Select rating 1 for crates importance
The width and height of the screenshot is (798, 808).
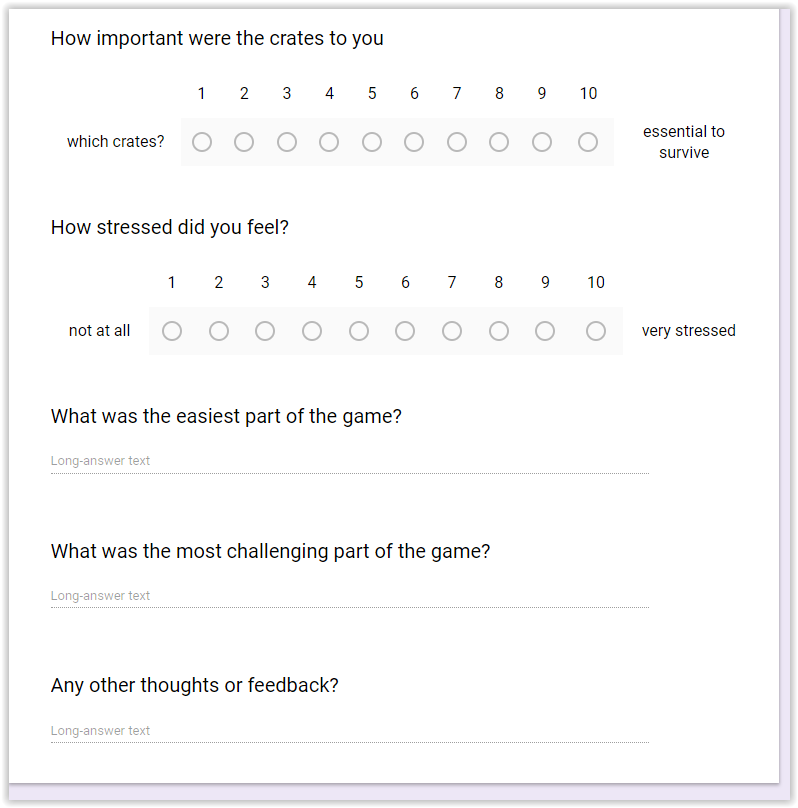coord(201,142)
